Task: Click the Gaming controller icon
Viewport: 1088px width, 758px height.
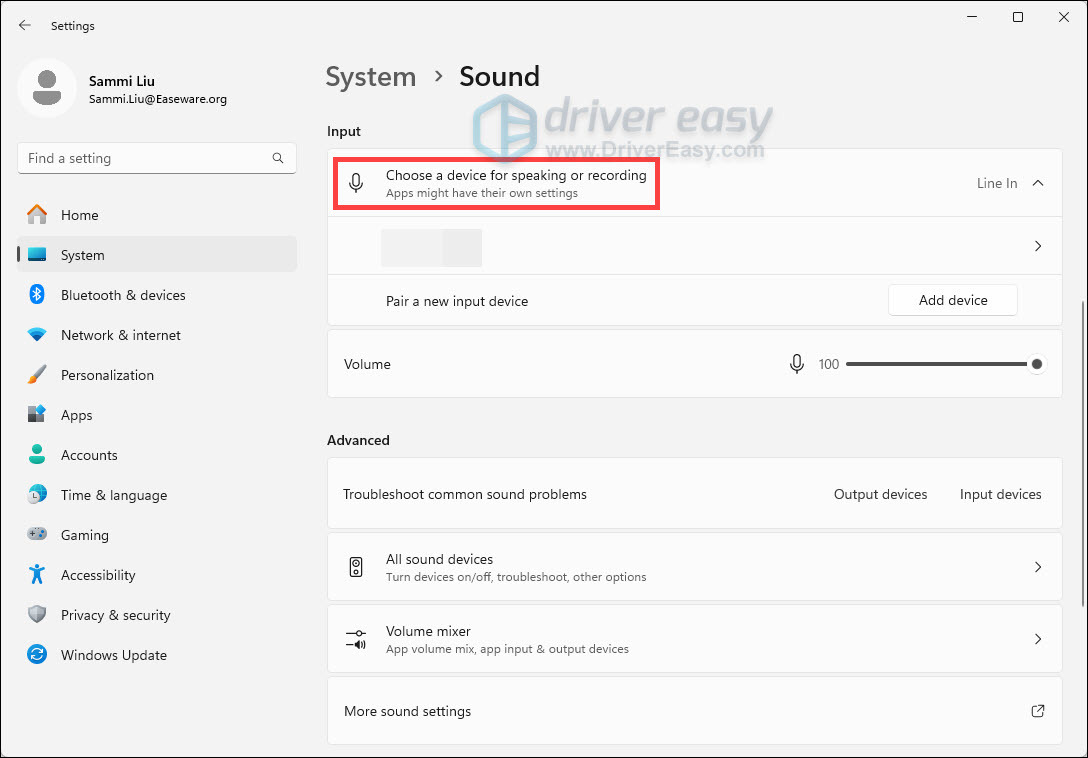Action: tap(37, 534)
